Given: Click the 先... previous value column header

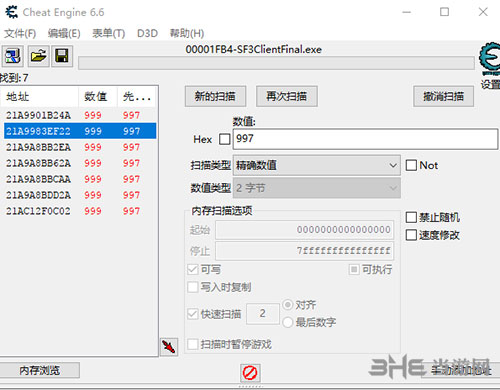Looking at the screenshot, I should 137,97.
